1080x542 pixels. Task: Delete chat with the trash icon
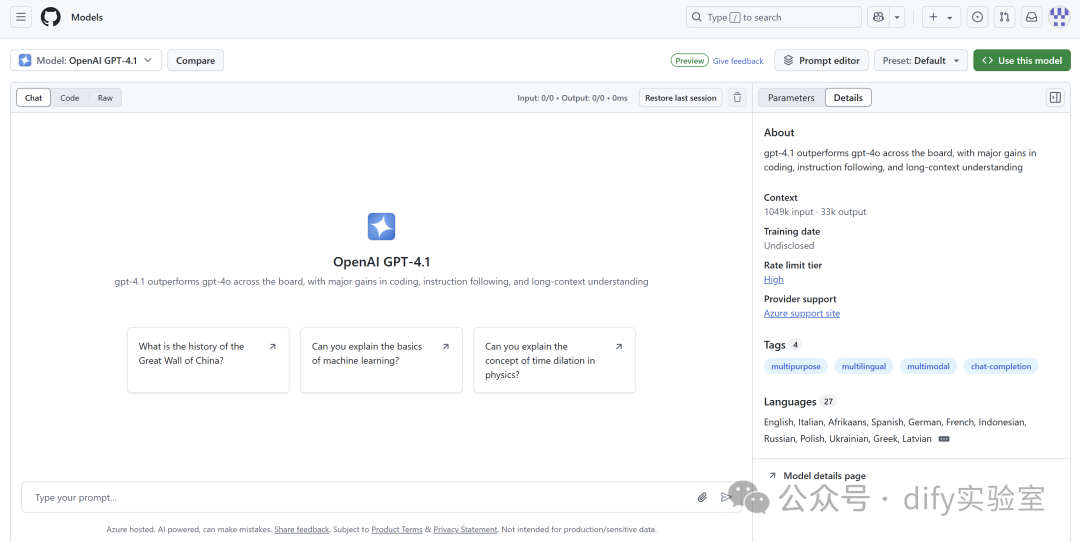tap(738, 98)
